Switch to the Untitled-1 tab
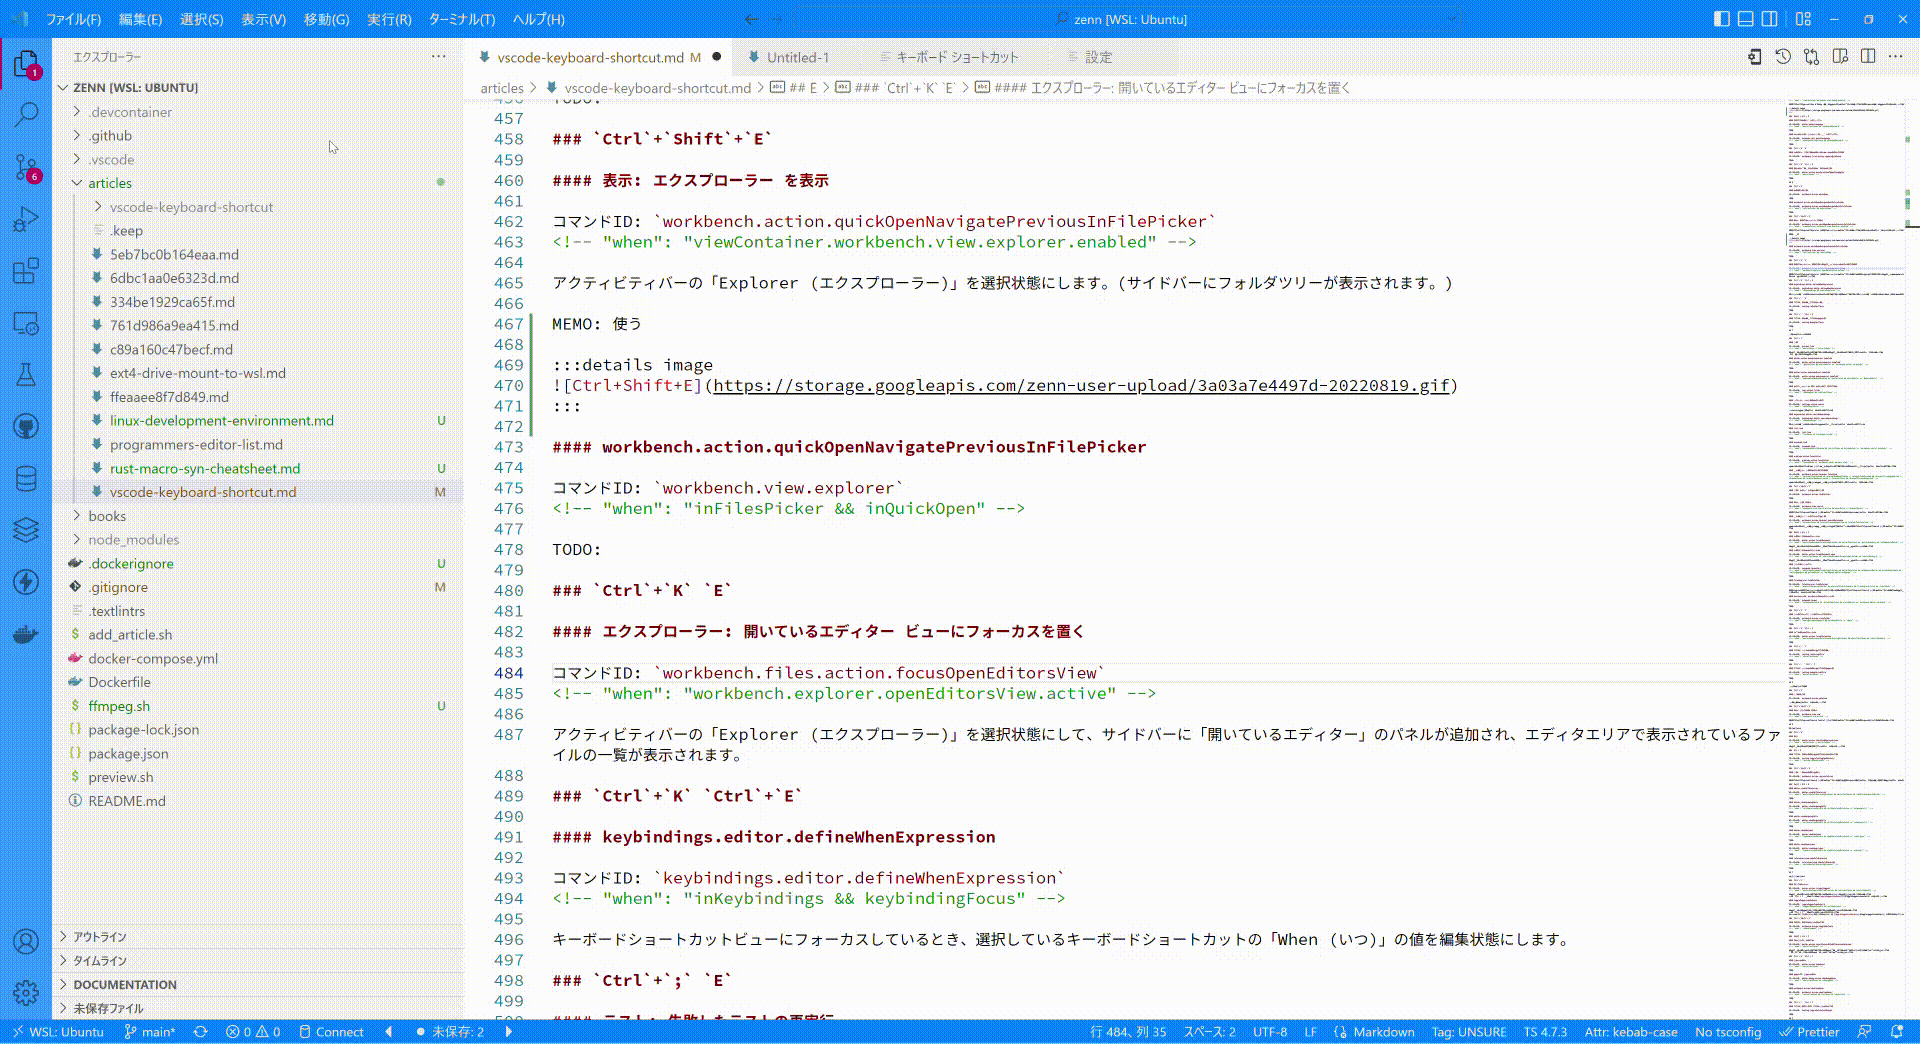1920x1044 pixels. pyautogui.click(x=798, y=57)
